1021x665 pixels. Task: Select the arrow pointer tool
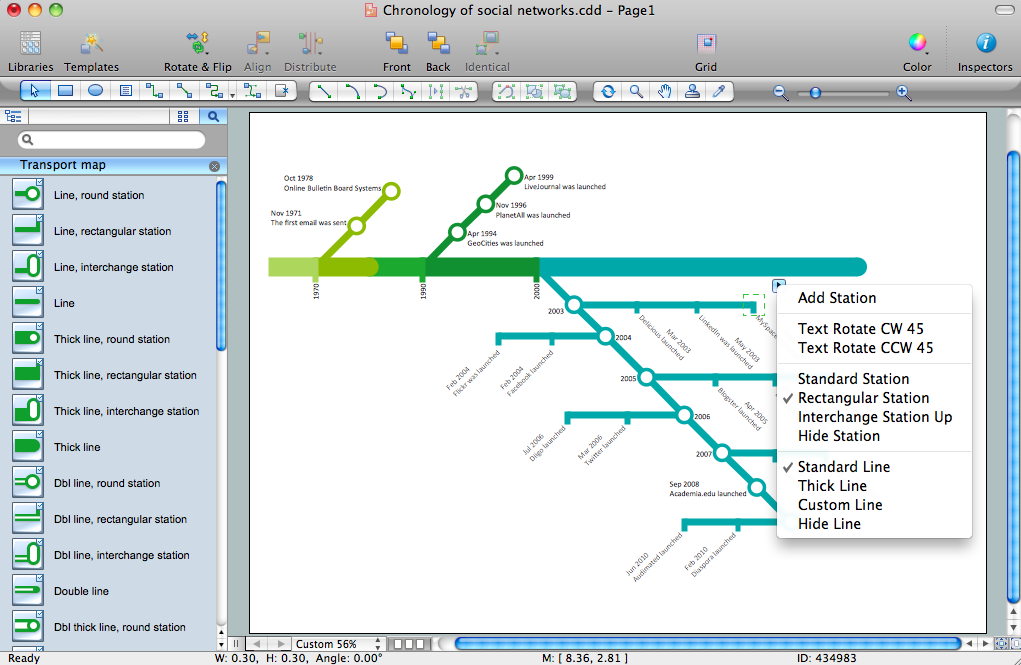pos(35,91)
